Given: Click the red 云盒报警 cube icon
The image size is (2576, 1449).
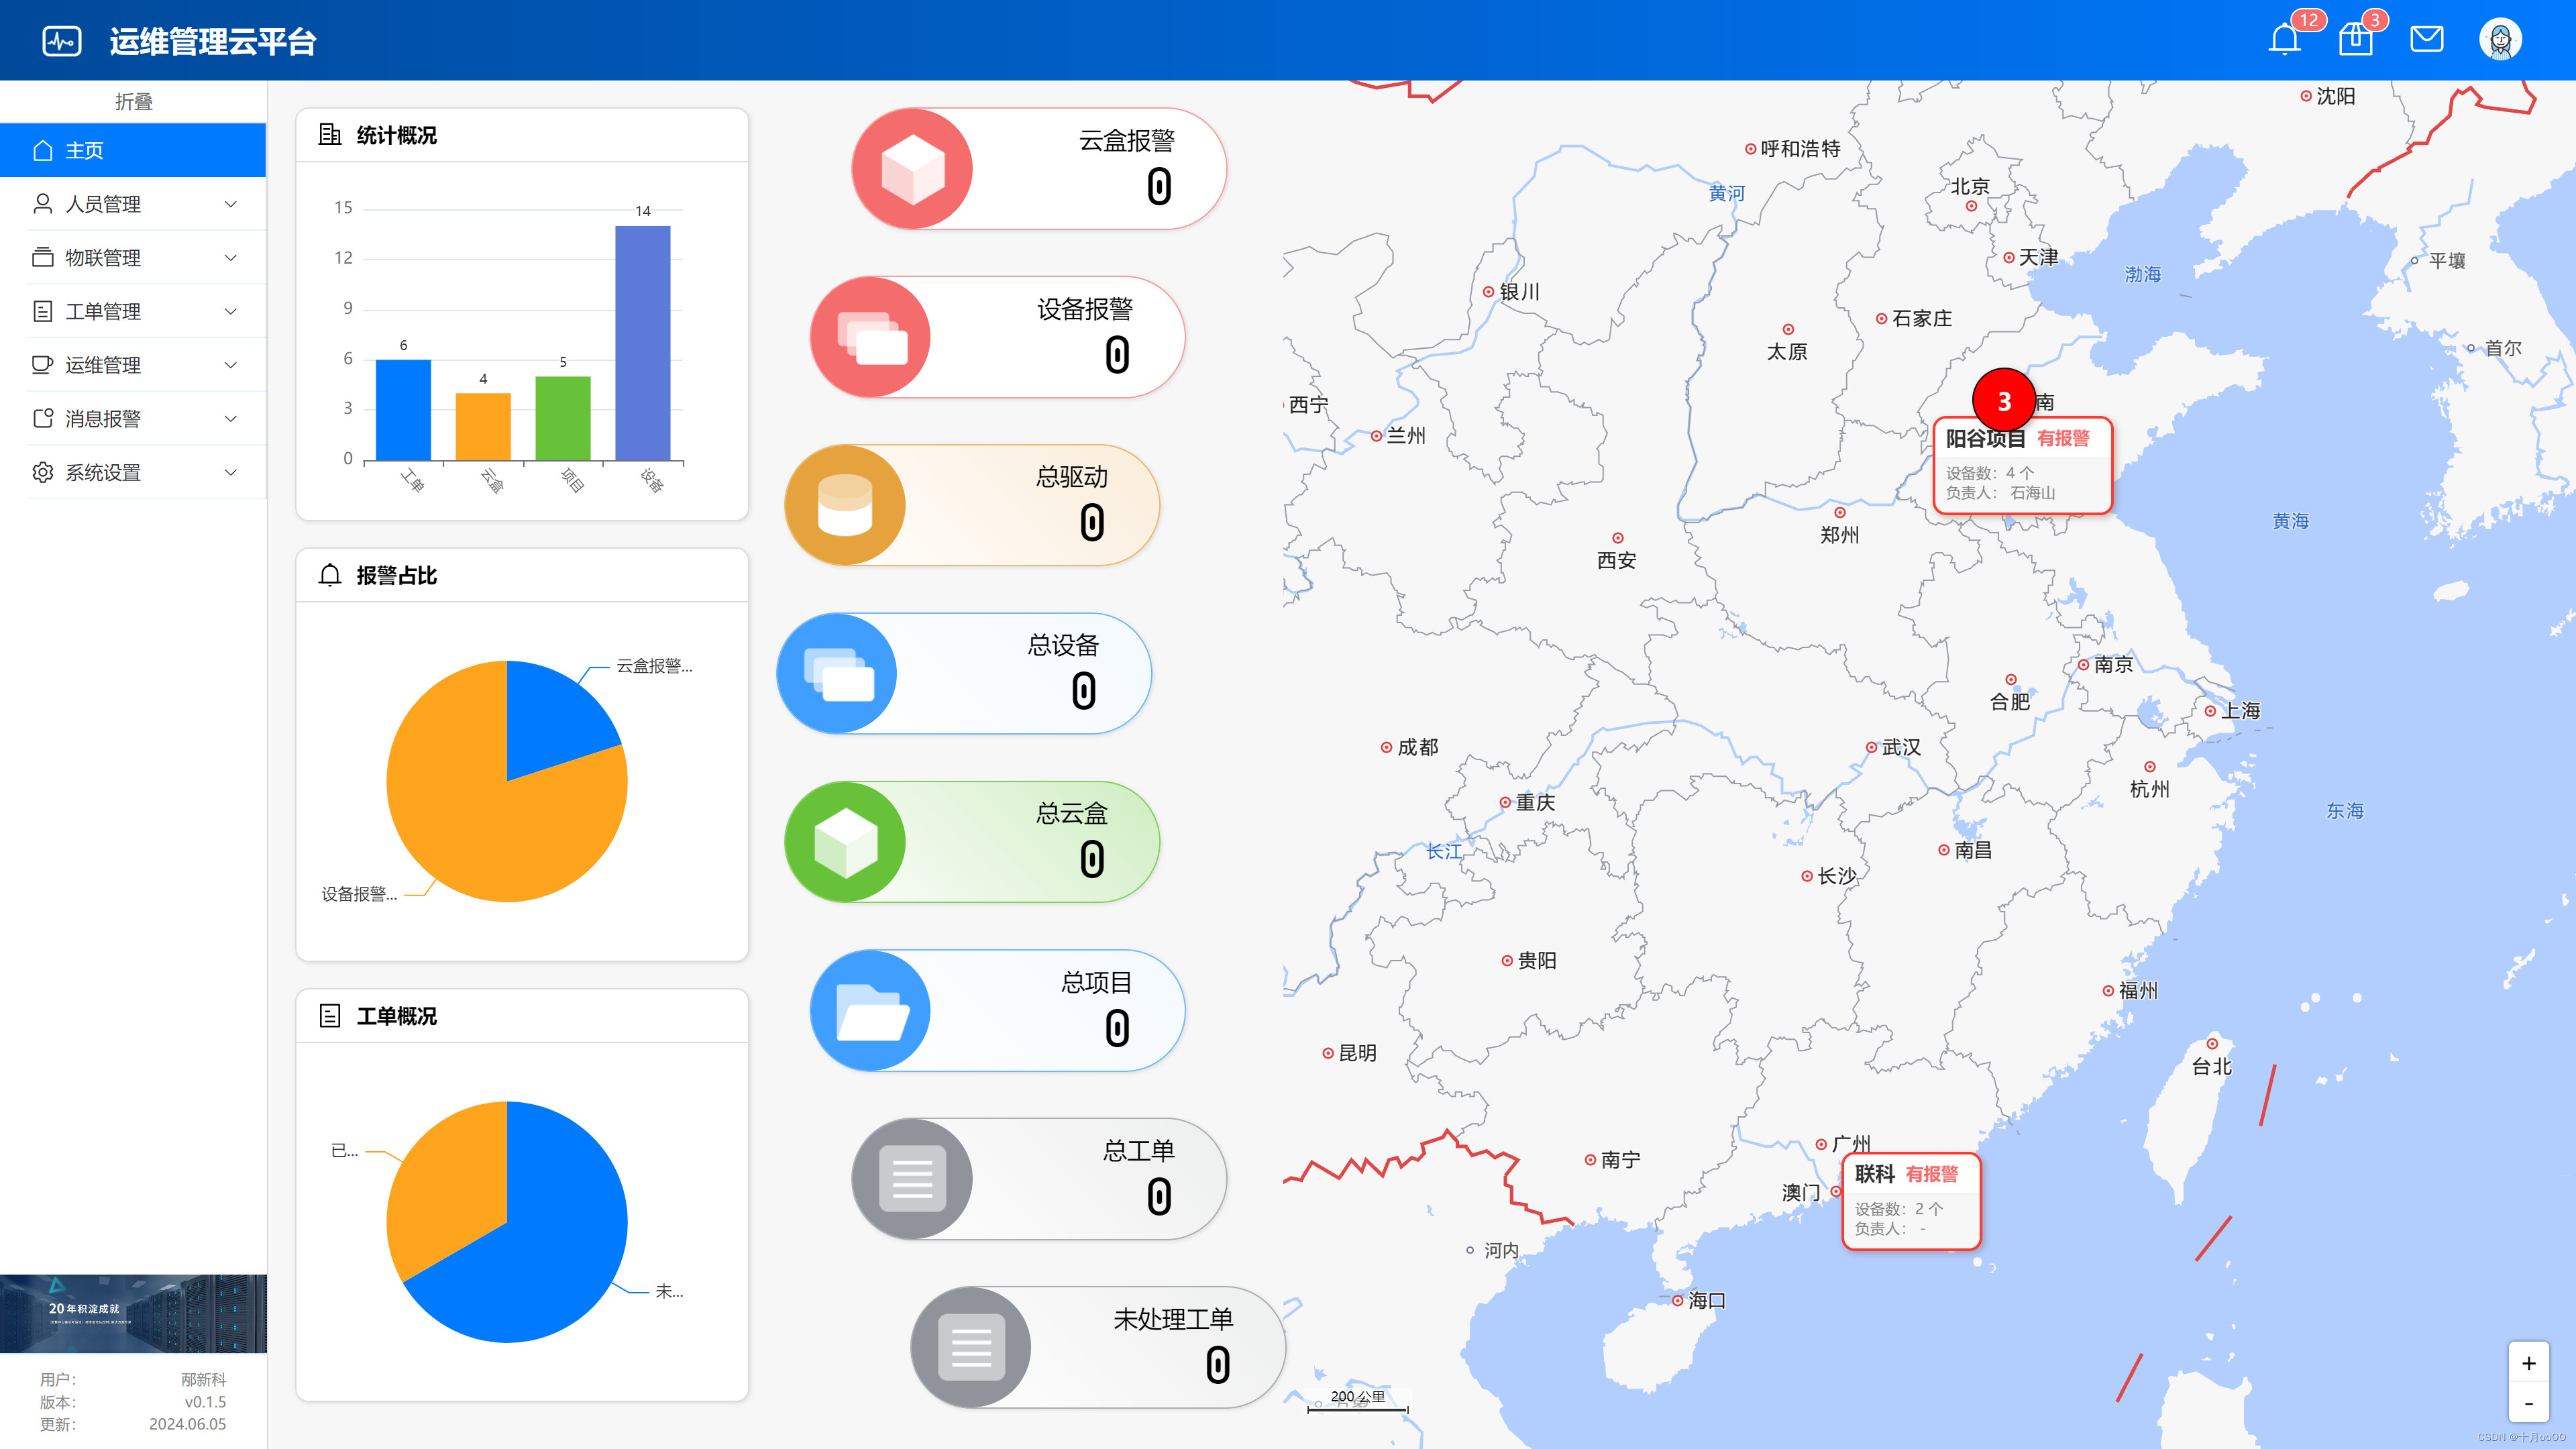Looking at the screenshot, I should click(x=912, y=169).
